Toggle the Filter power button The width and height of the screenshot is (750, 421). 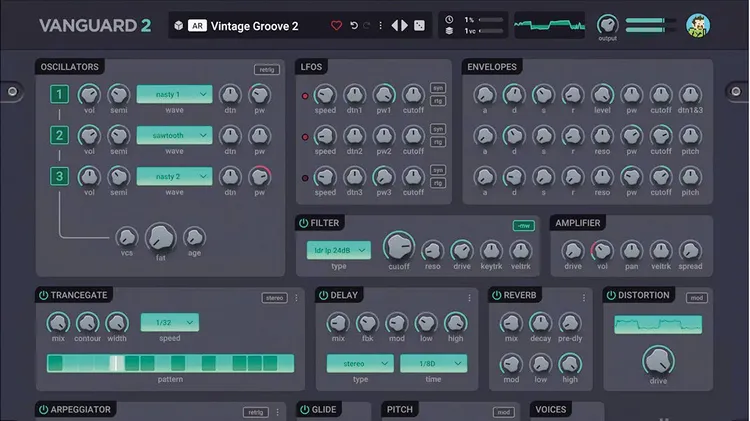pyautogui.click(x=303, y=223)
